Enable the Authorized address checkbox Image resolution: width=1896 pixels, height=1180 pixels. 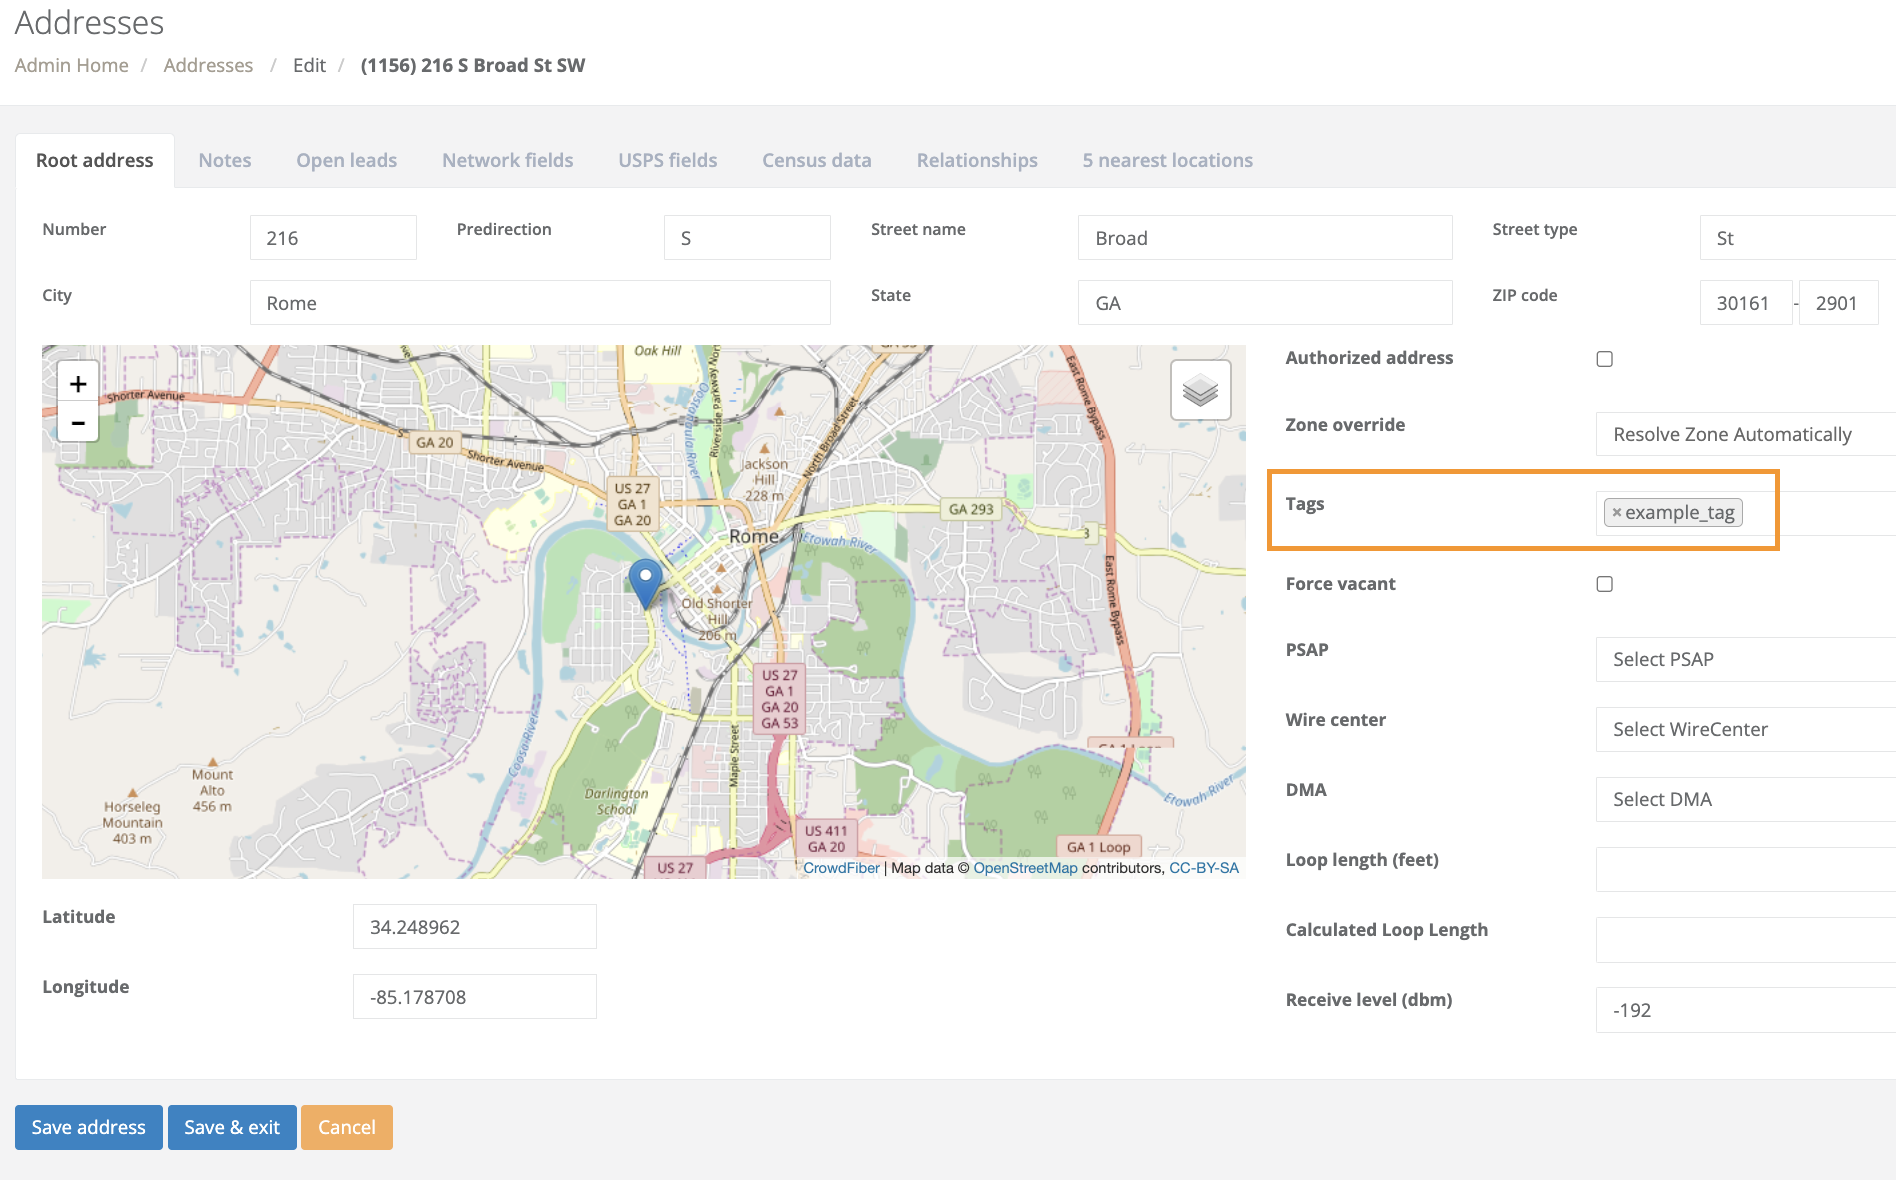[x=1604, y=359]
